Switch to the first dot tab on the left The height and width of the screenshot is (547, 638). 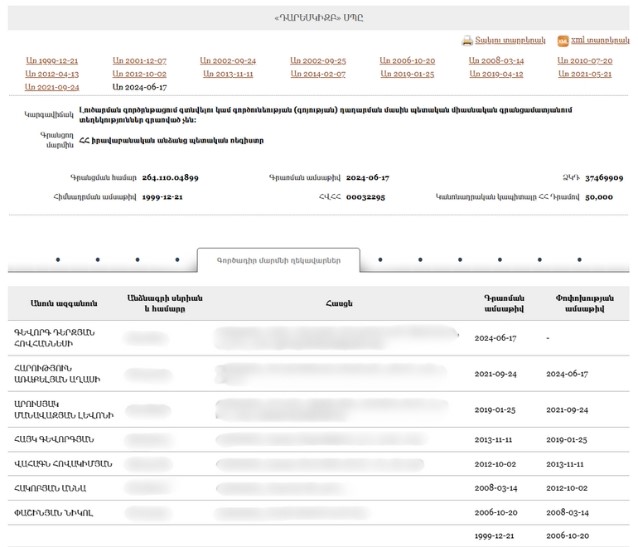pyautogui.click(x=57, y=260)
